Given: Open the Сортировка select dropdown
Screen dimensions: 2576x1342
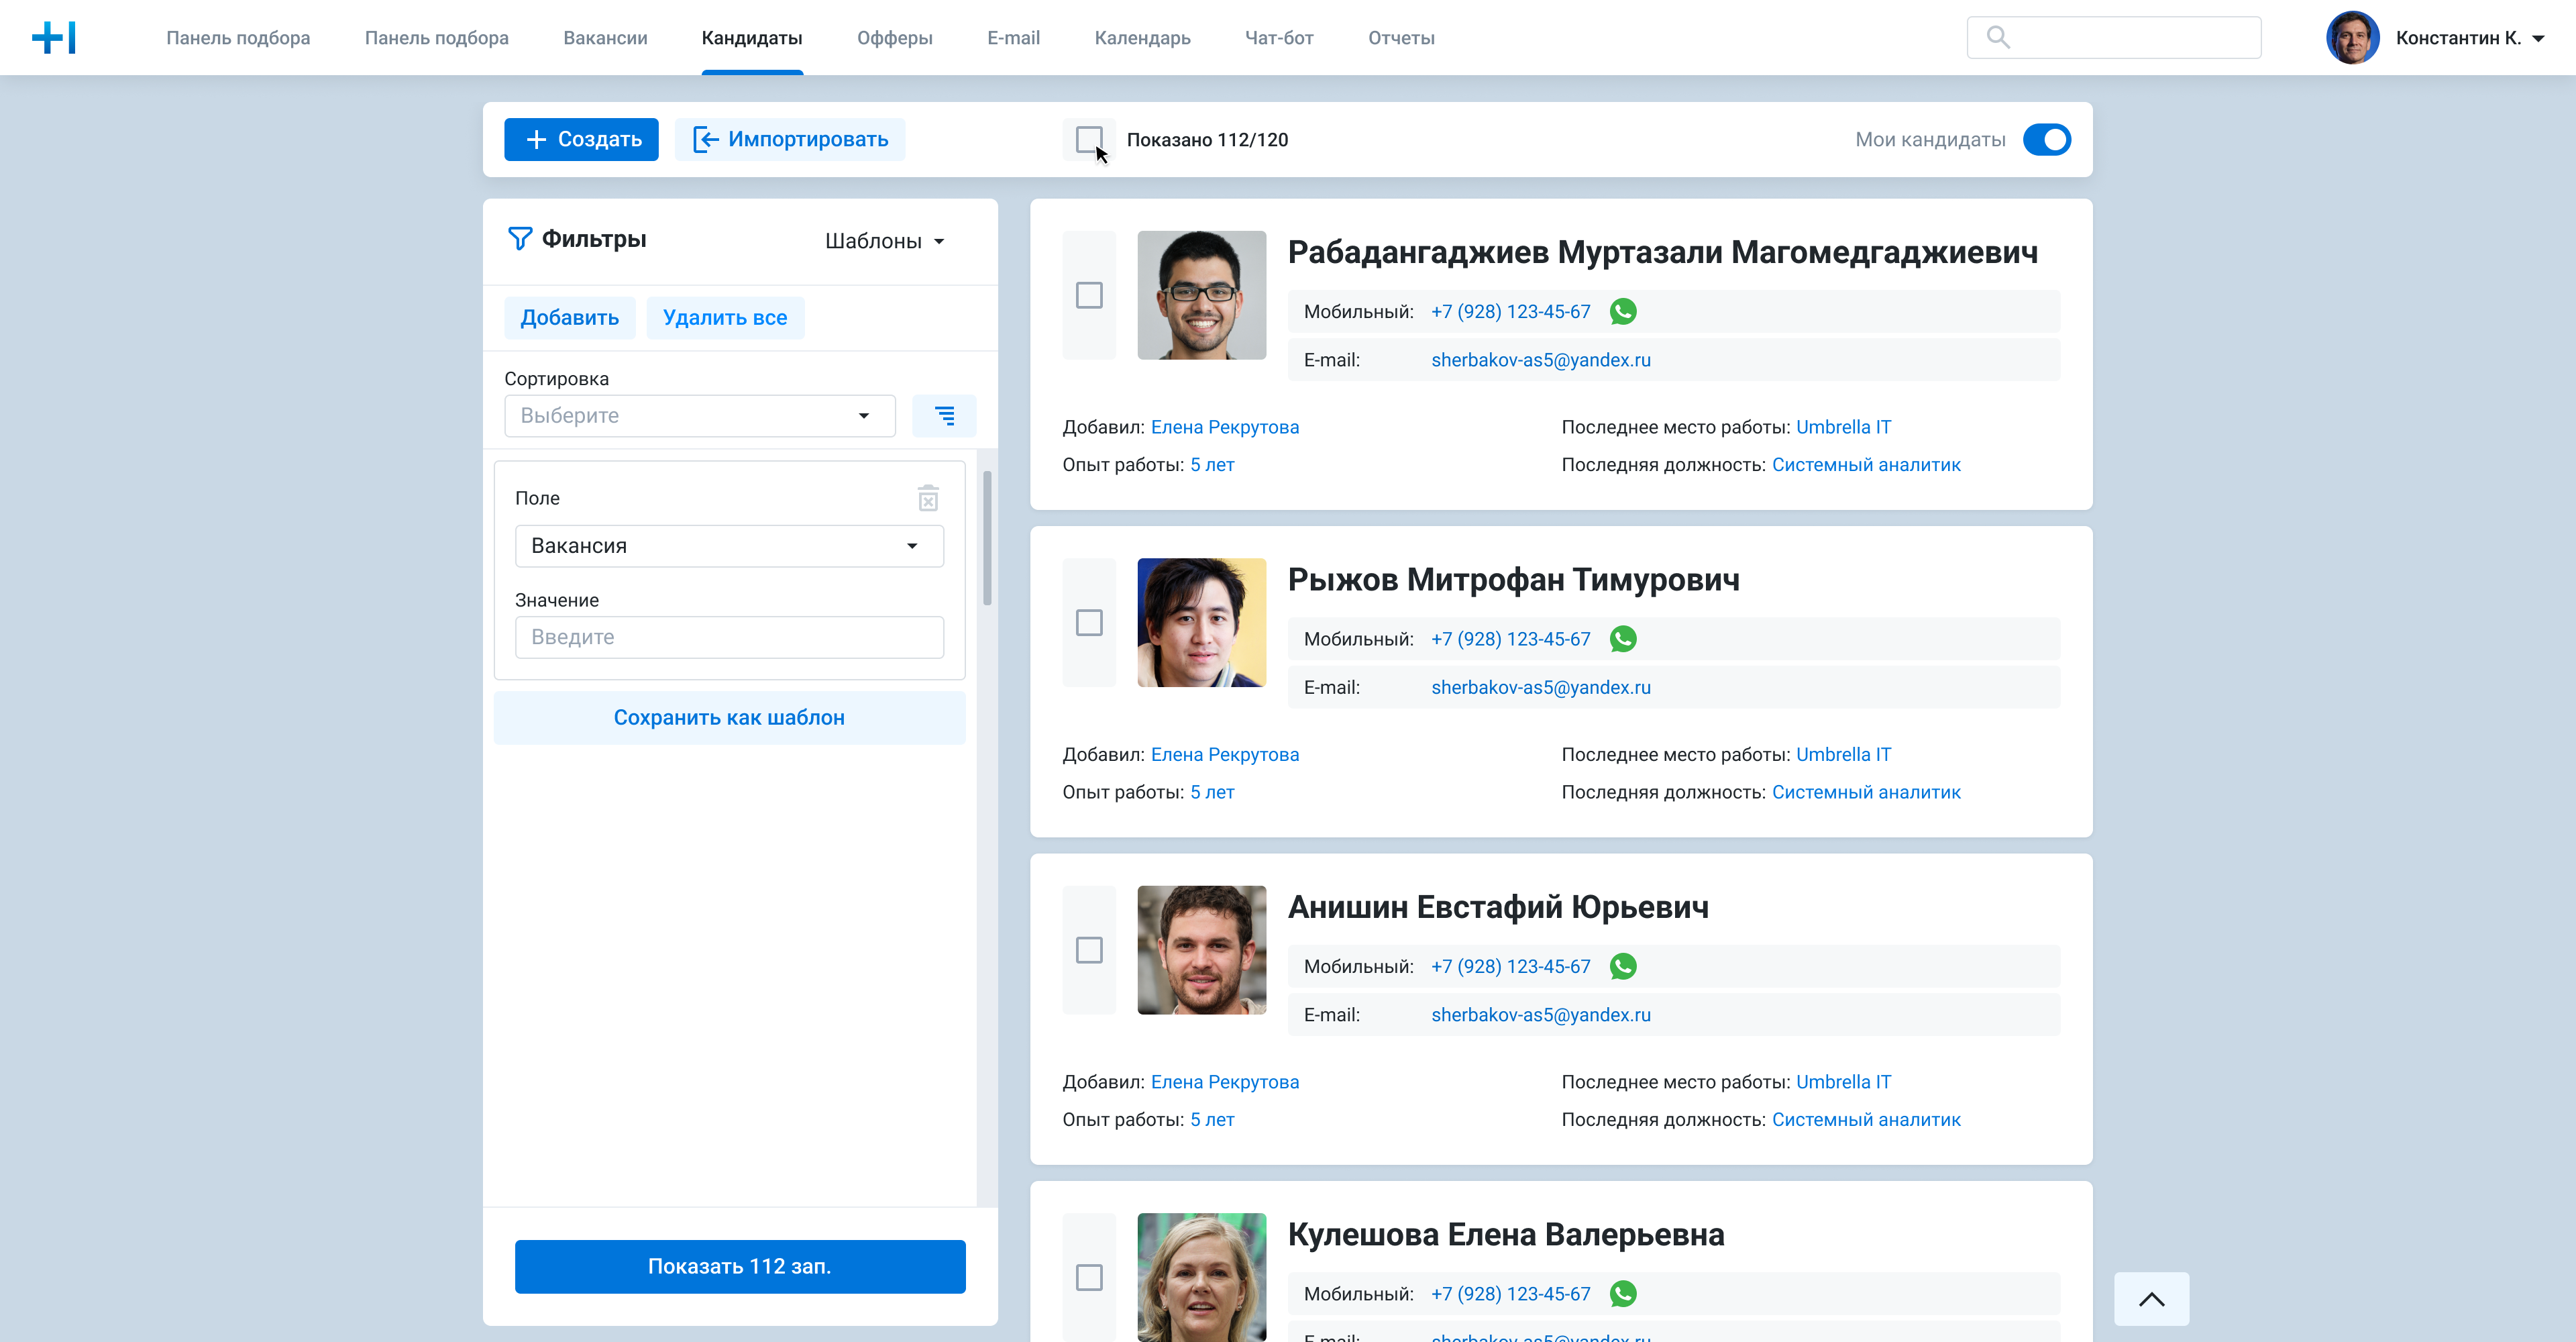Looking at the screenshot, I should [x=699, y=416].
